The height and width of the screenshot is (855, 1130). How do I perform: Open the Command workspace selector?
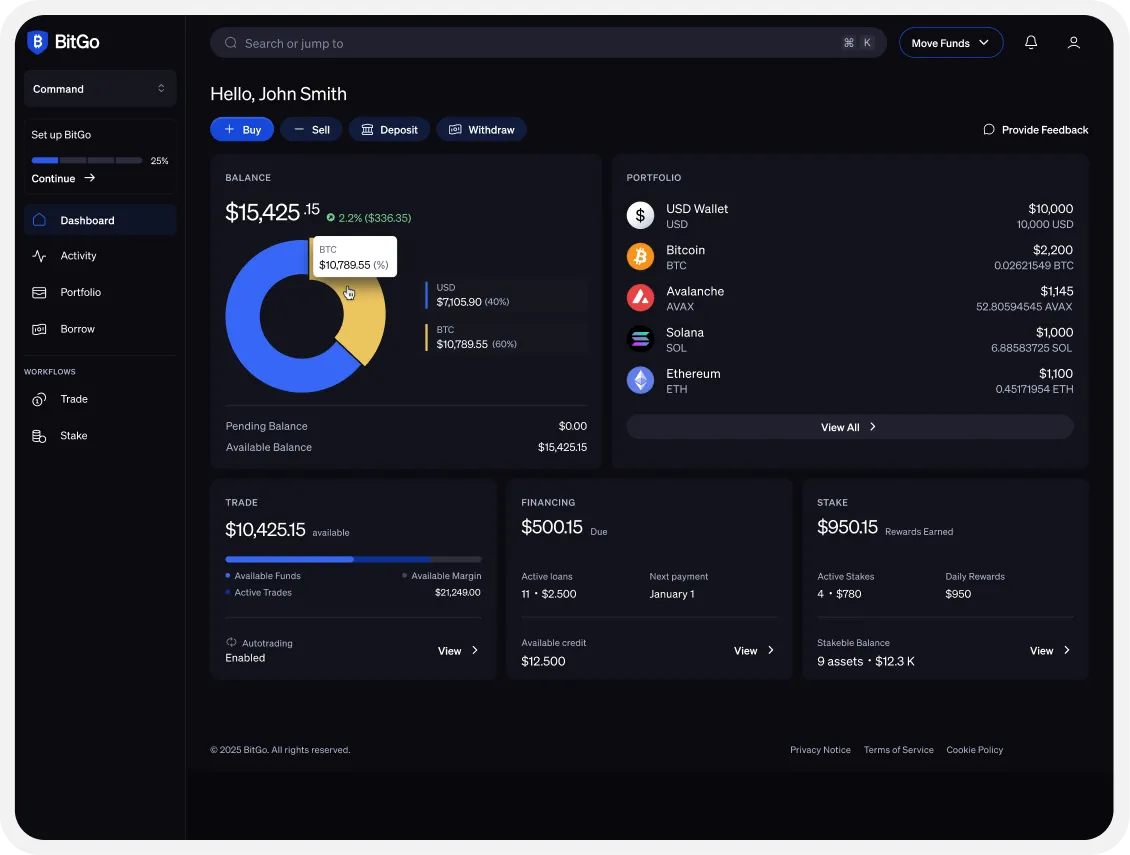coord(100,89)
